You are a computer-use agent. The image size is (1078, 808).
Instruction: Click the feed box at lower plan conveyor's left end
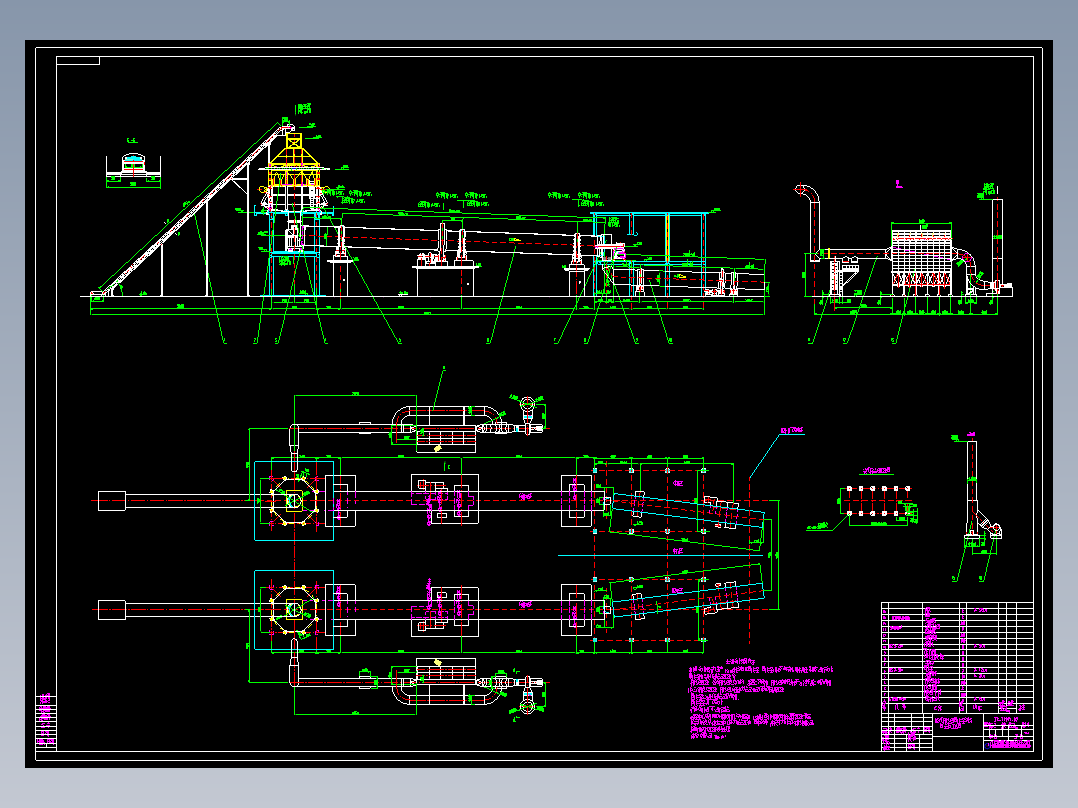click(112, 610)
